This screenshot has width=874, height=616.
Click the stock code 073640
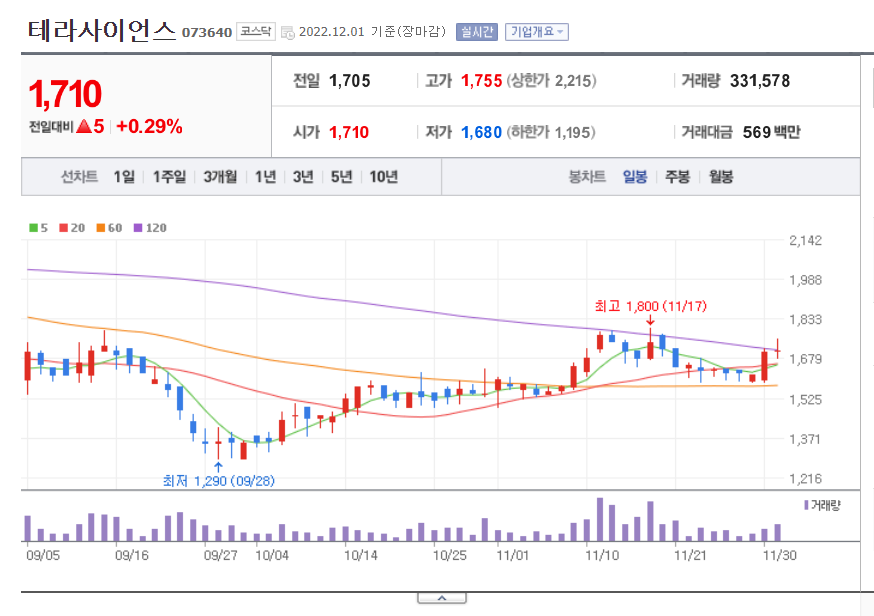tap(207, 32)
